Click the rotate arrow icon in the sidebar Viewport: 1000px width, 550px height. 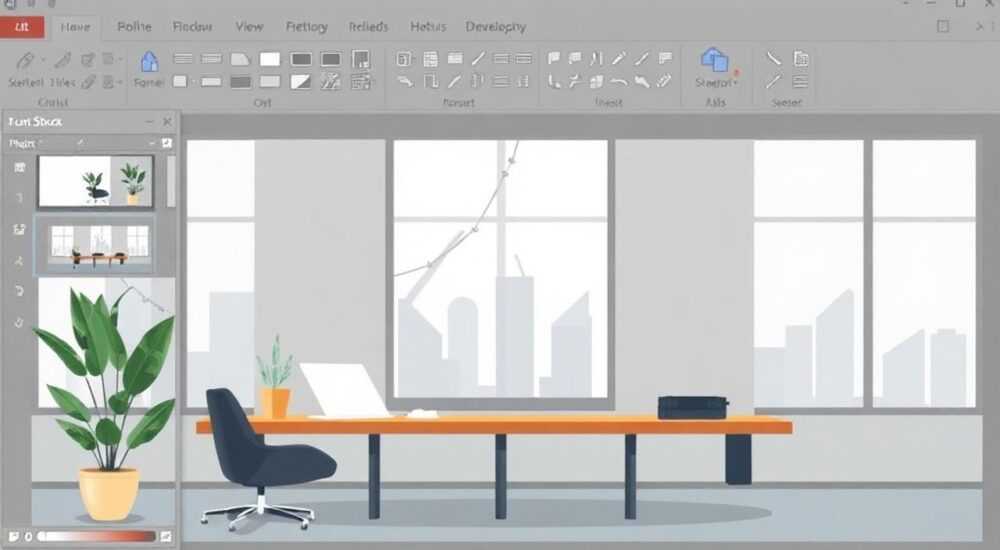pos(19,291)
